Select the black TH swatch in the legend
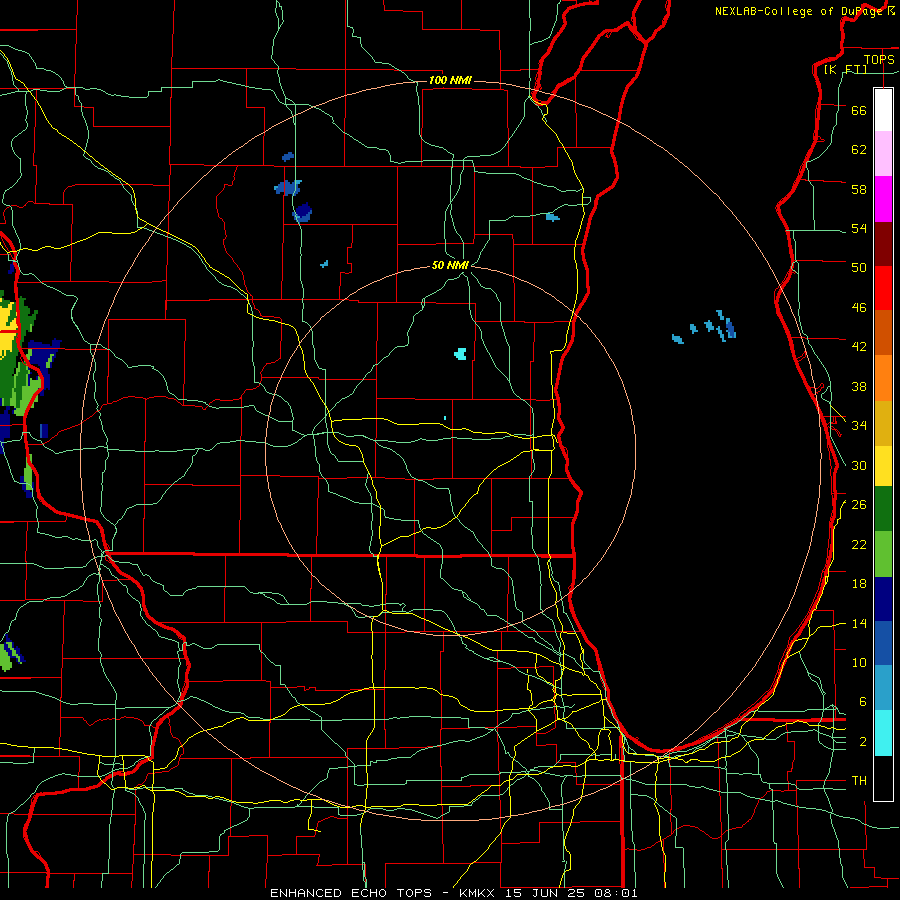Viewport: 900px width, 900px height. point(883,778)
